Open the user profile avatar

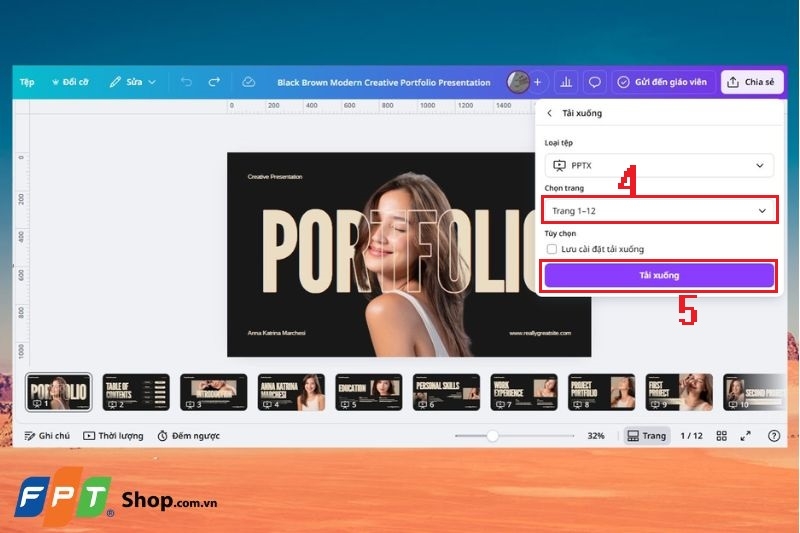tap(518, 82)
